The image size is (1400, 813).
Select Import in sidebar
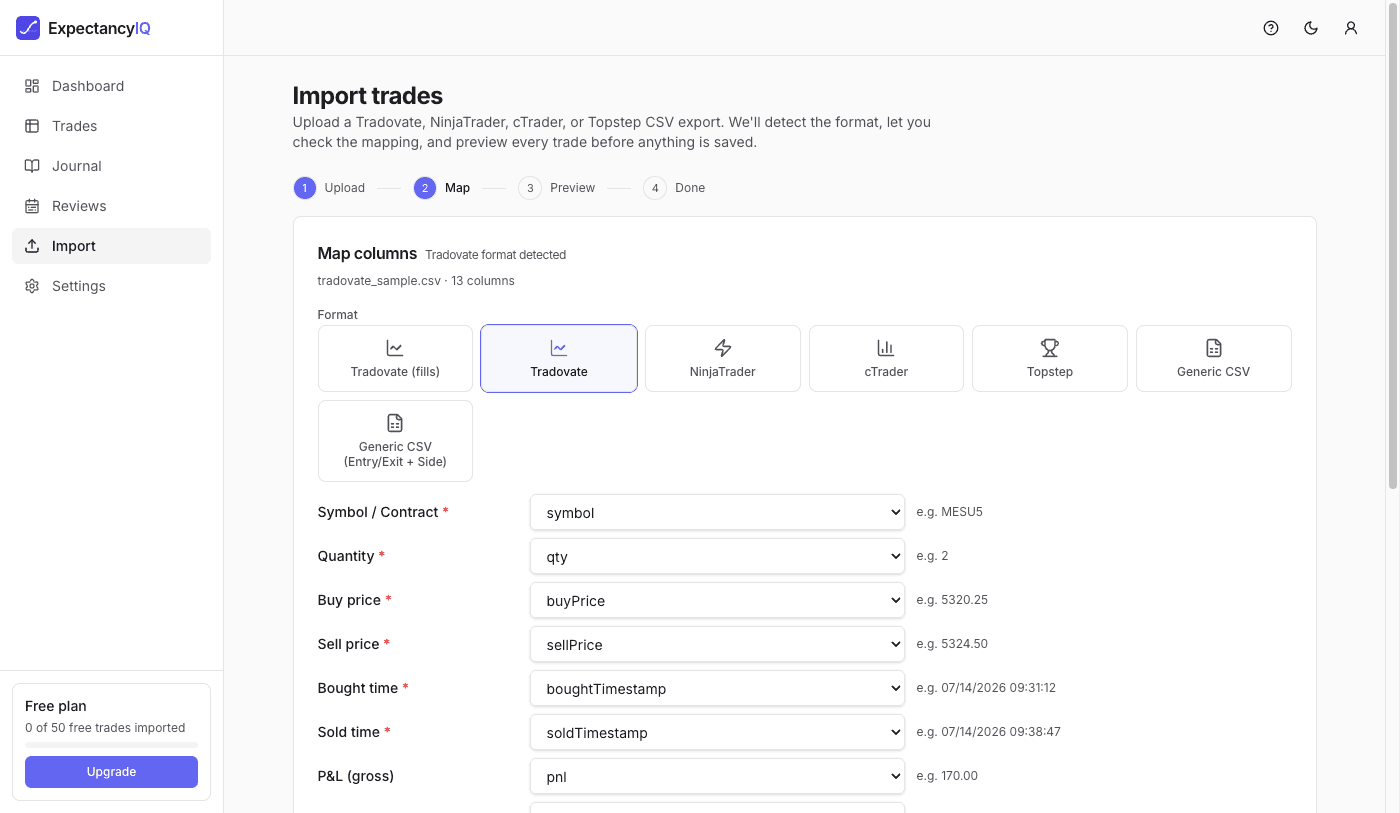(111, 246)
